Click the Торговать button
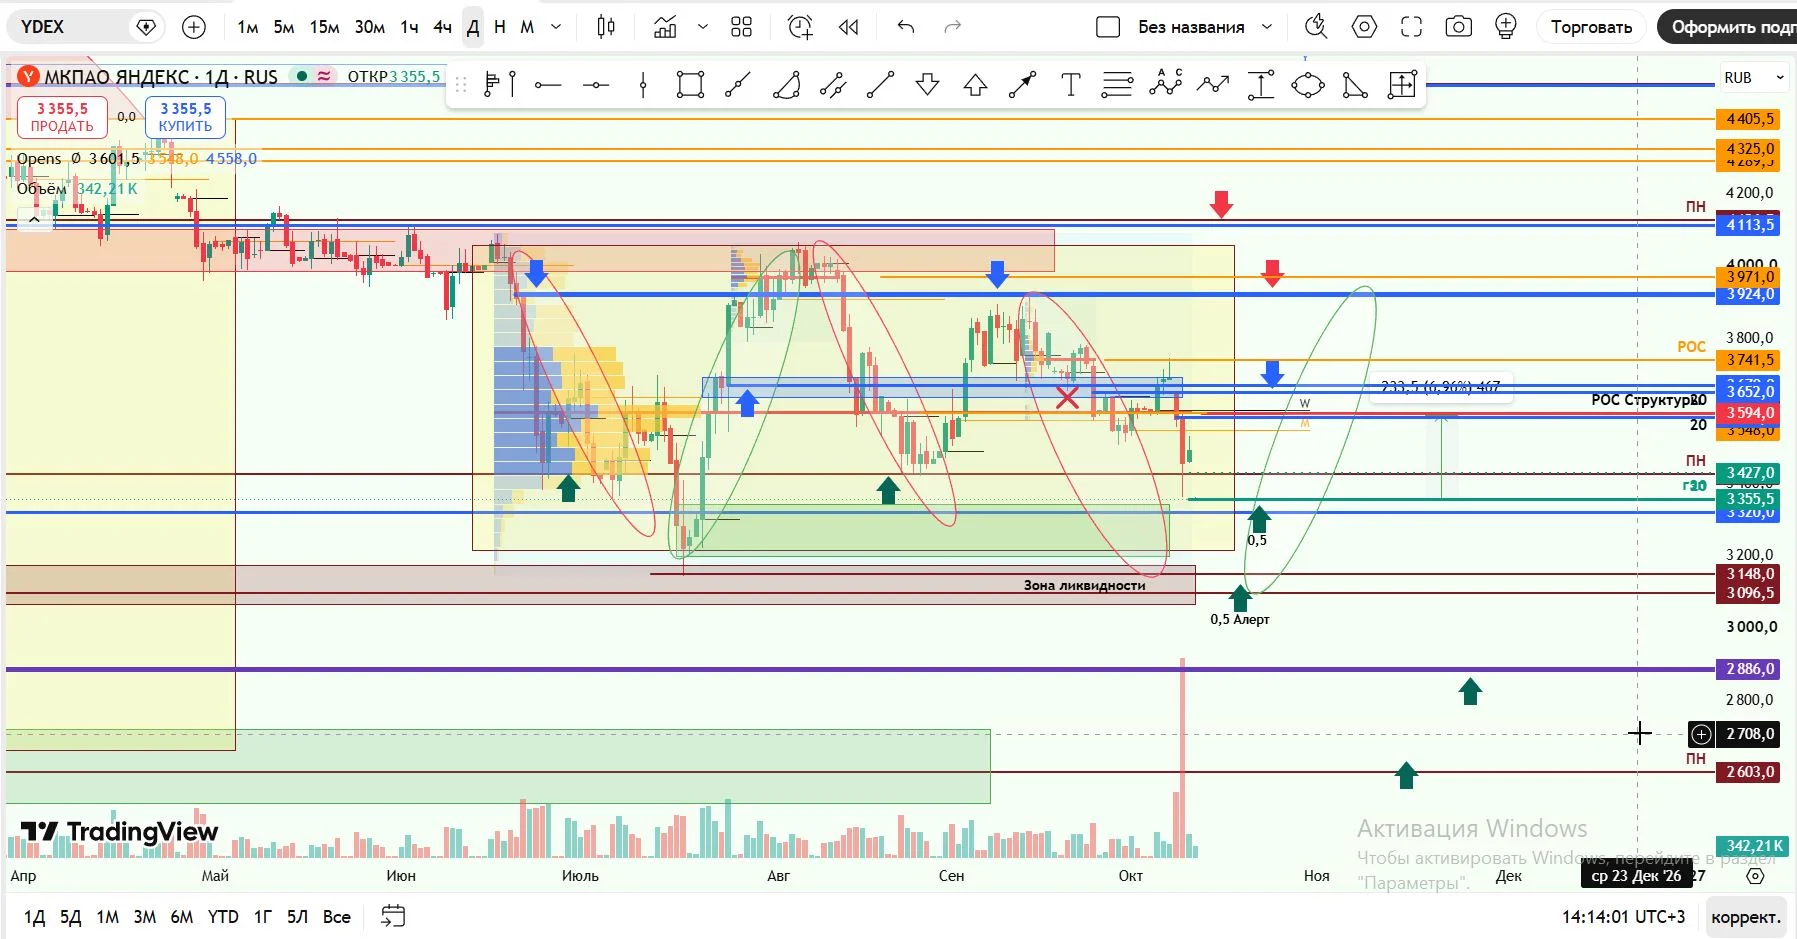The image size is (1797, 939). tap(1591, 27)
